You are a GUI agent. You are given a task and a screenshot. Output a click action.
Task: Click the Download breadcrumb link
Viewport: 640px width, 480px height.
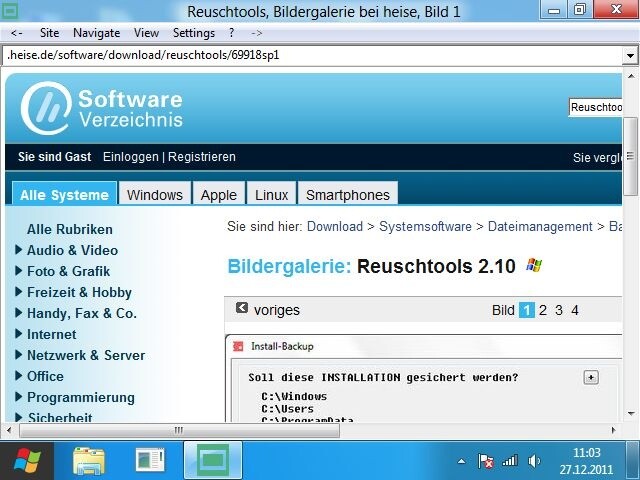pos(335,227)
